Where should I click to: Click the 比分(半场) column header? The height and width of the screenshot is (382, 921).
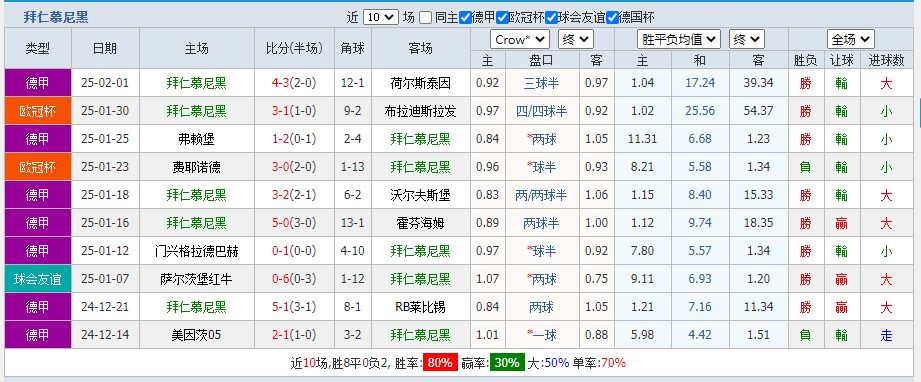(295, 49)
